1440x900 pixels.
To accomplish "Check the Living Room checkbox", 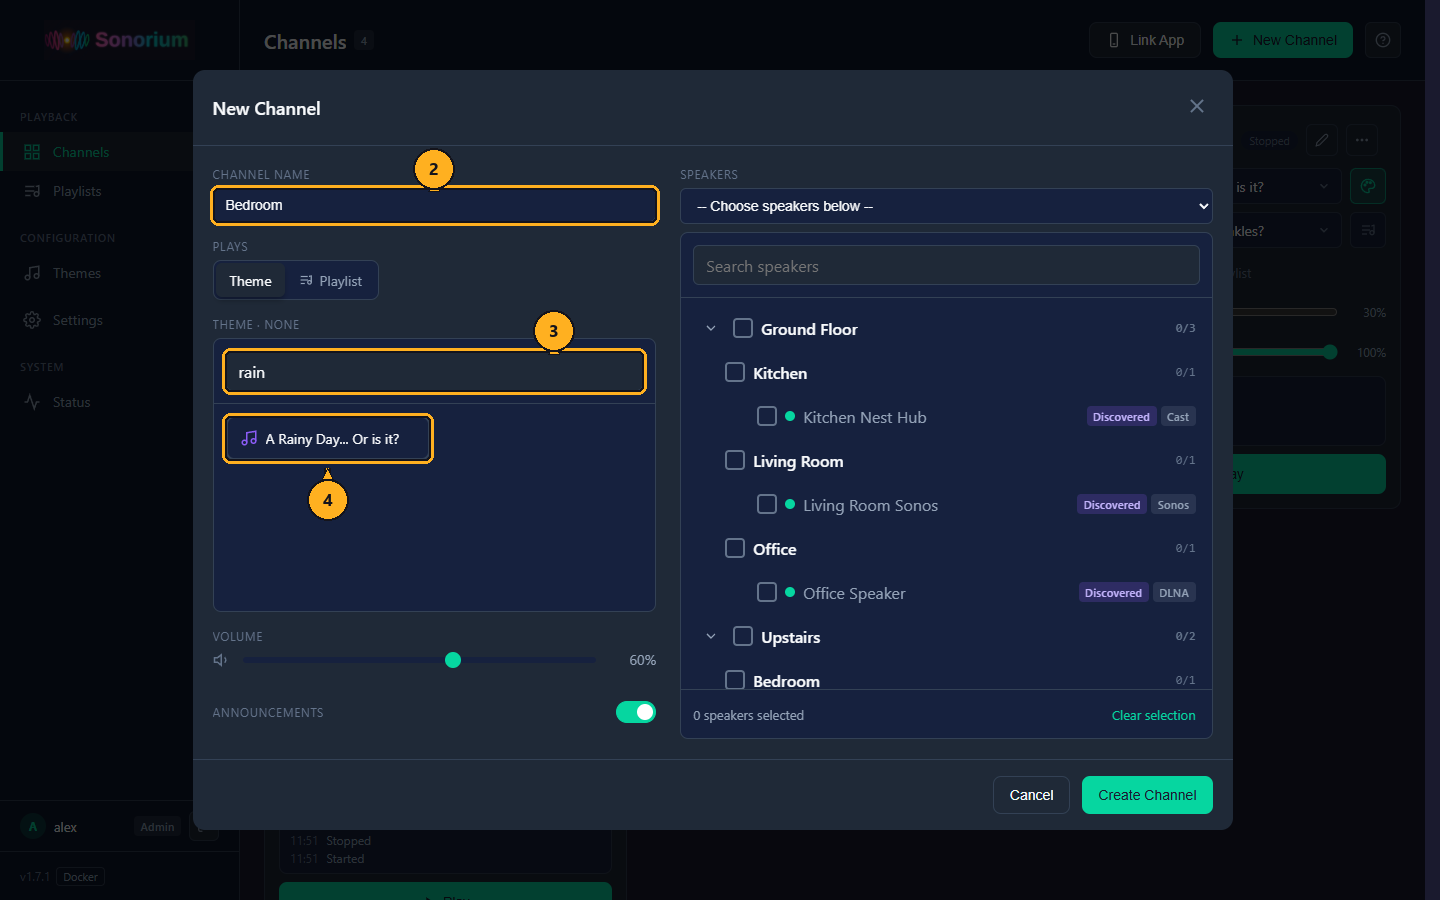I will coord(735,460).
